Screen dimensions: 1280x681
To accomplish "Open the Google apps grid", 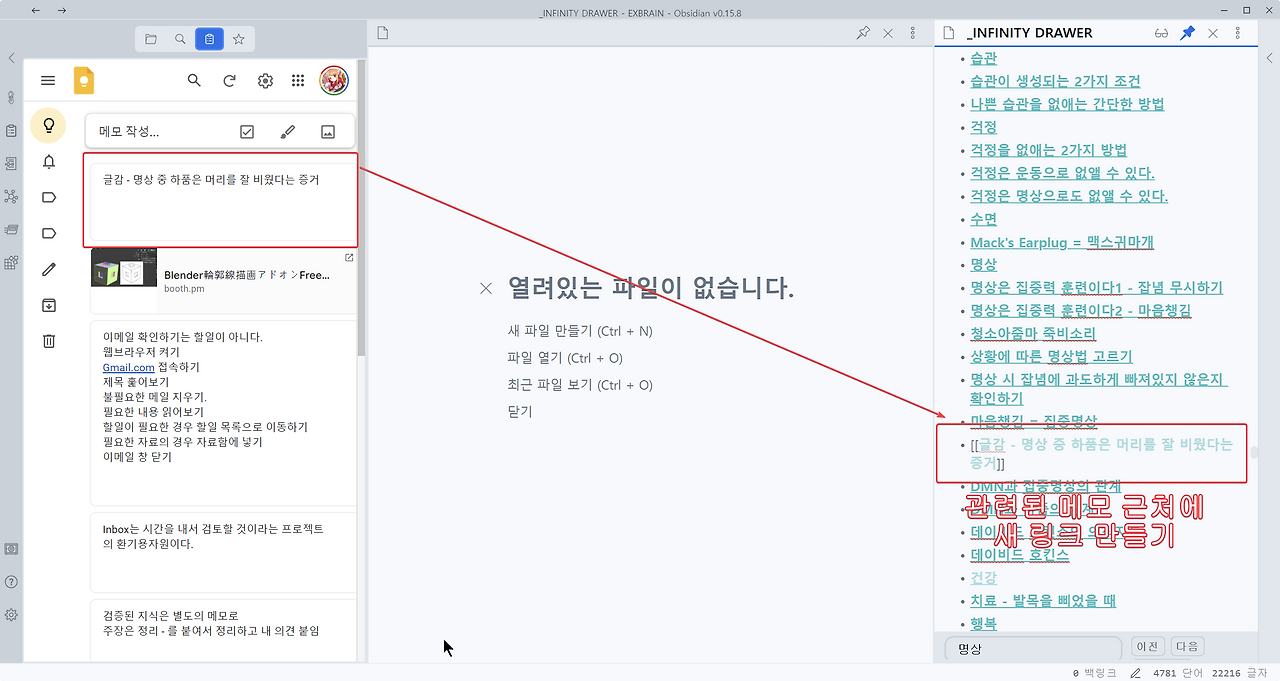I will pyautogui.click(x=298, y=81).
